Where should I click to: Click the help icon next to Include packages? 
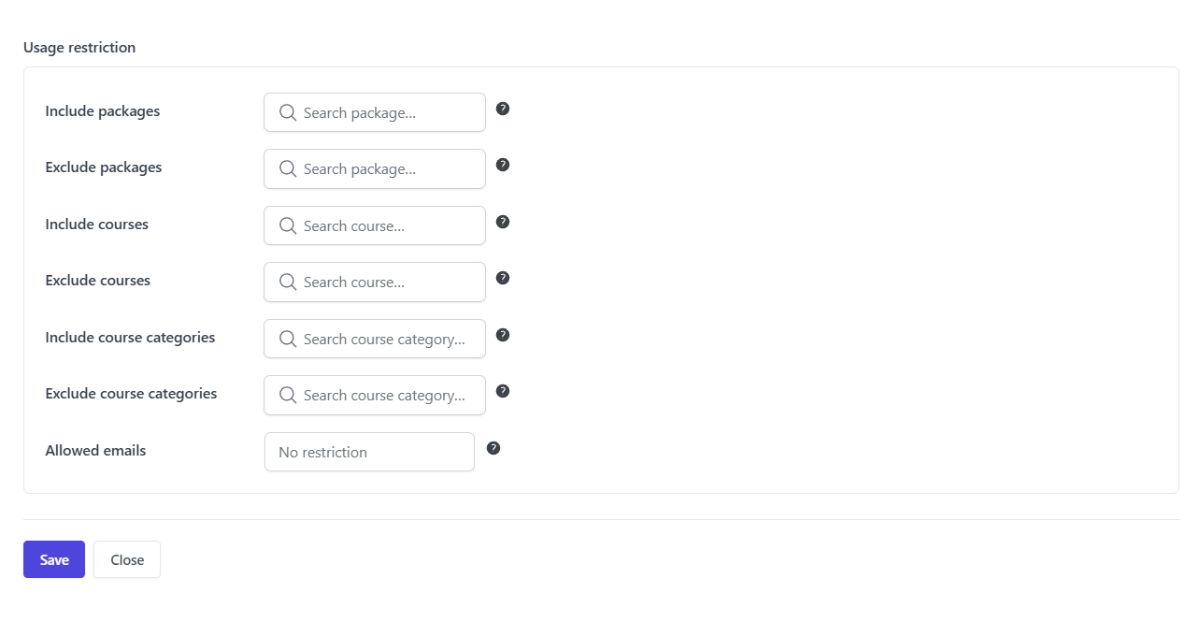click(x=502, y=110)
